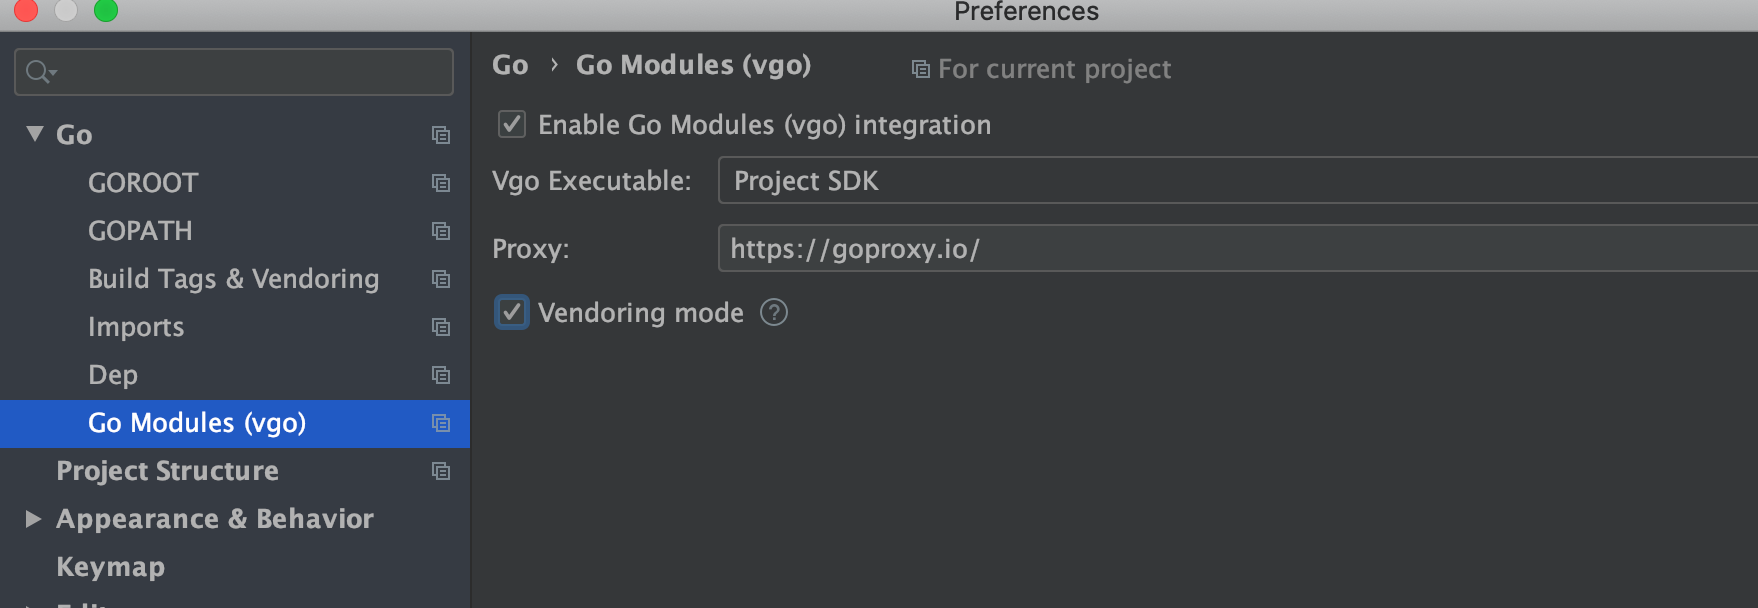Click project icon beside Build Tags & Vendoring
This screenshot has height=608, width=1758.
(440, 279)
